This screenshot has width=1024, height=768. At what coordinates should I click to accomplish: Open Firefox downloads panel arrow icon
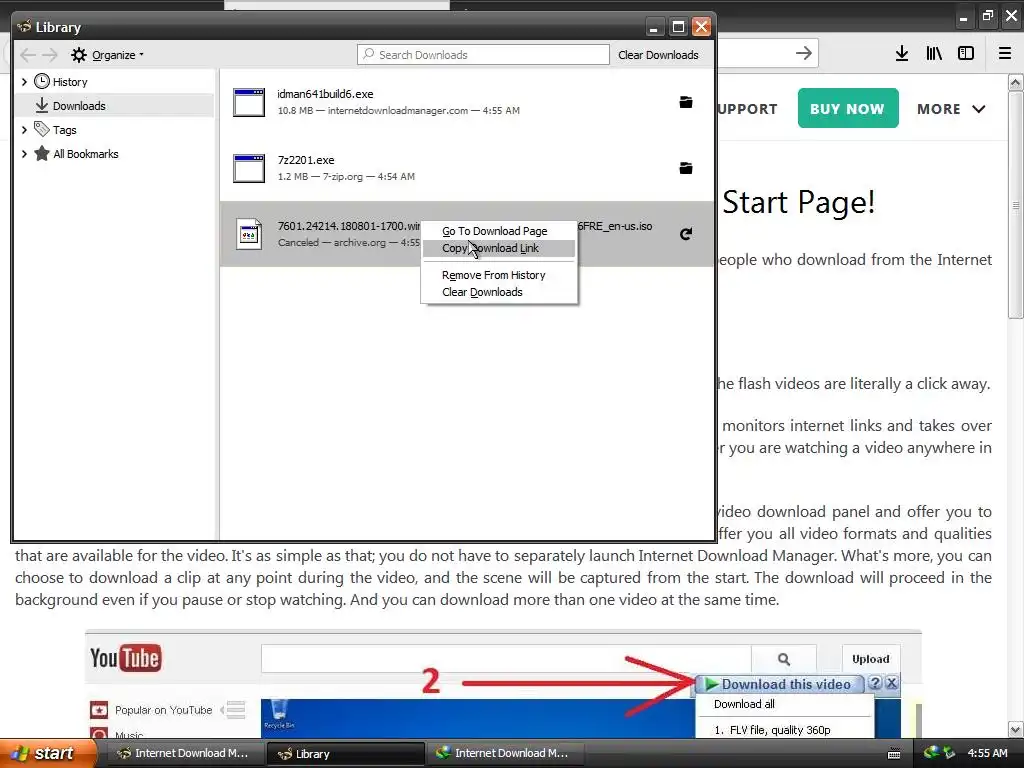click(x=902, y=54)
